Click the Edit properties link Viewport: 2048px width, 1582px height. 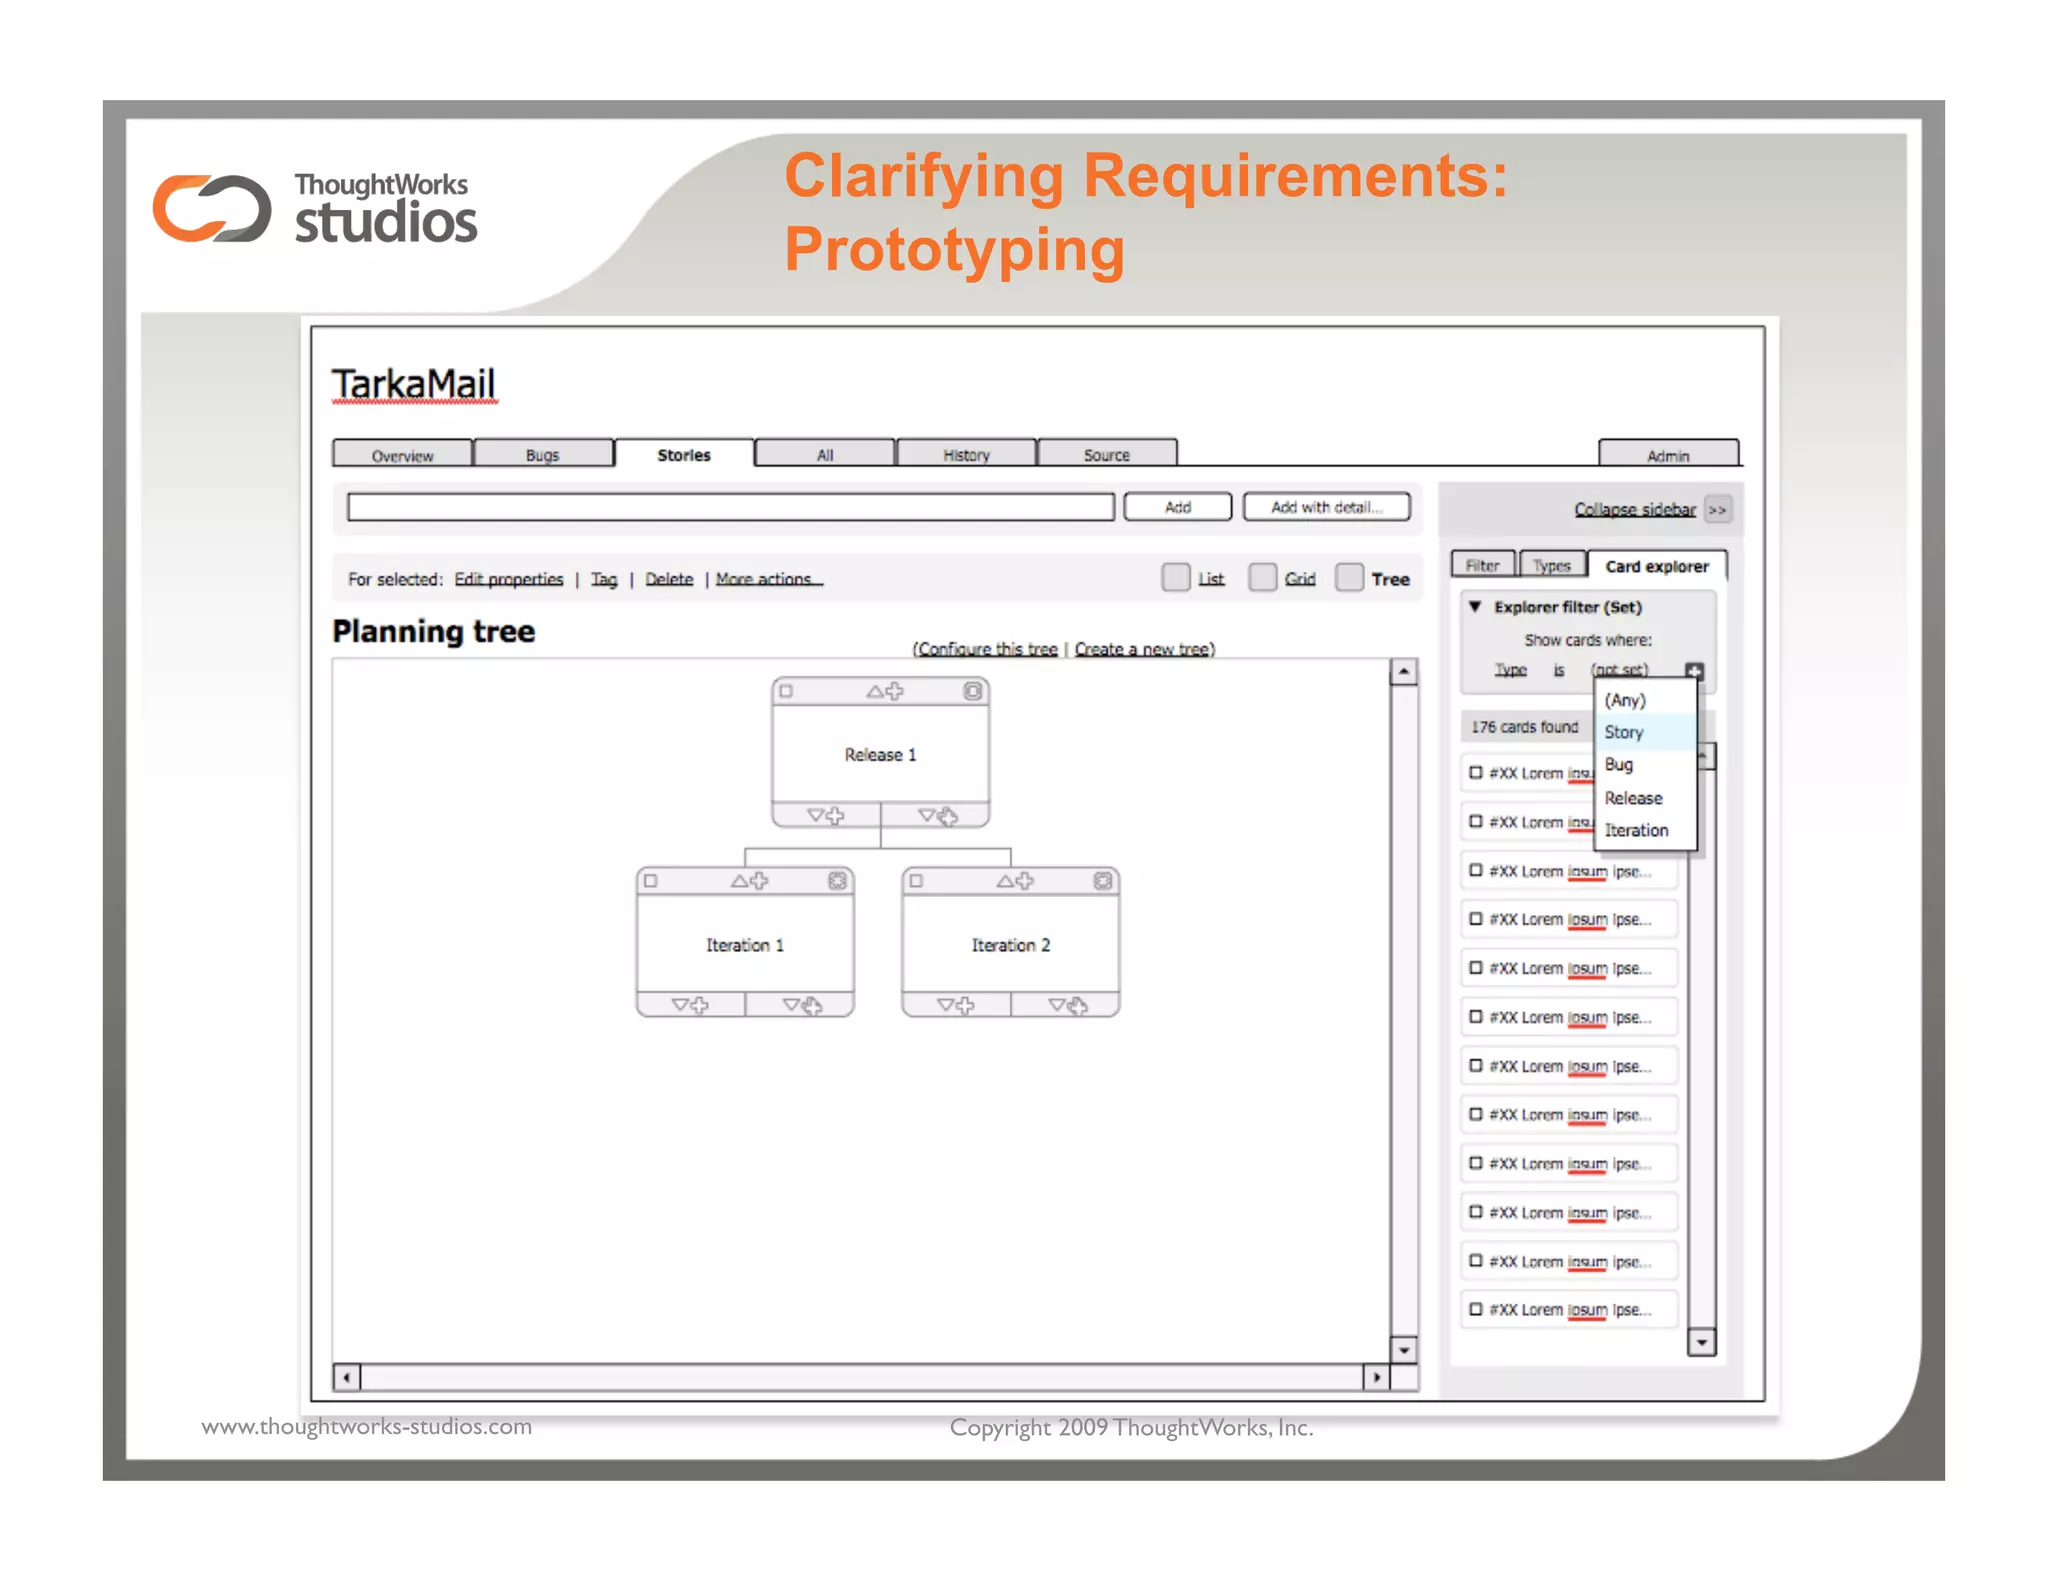(509, 579)
